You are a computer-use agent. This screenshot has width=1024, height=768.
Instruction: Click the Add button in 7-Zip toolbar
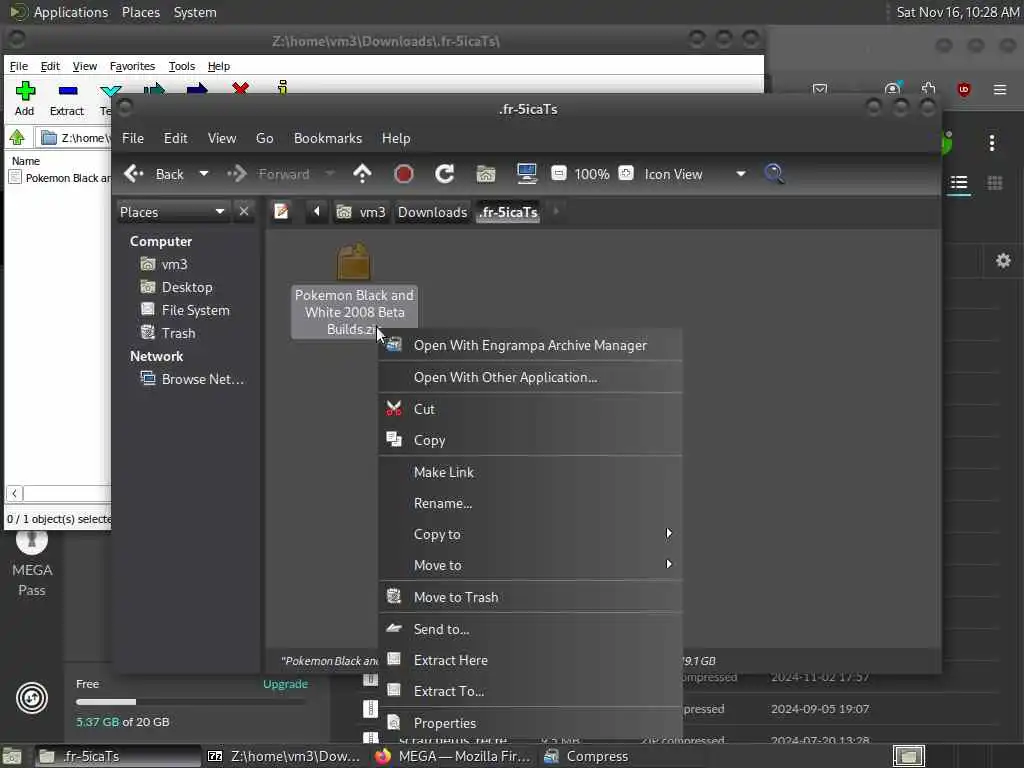point(25,99)
